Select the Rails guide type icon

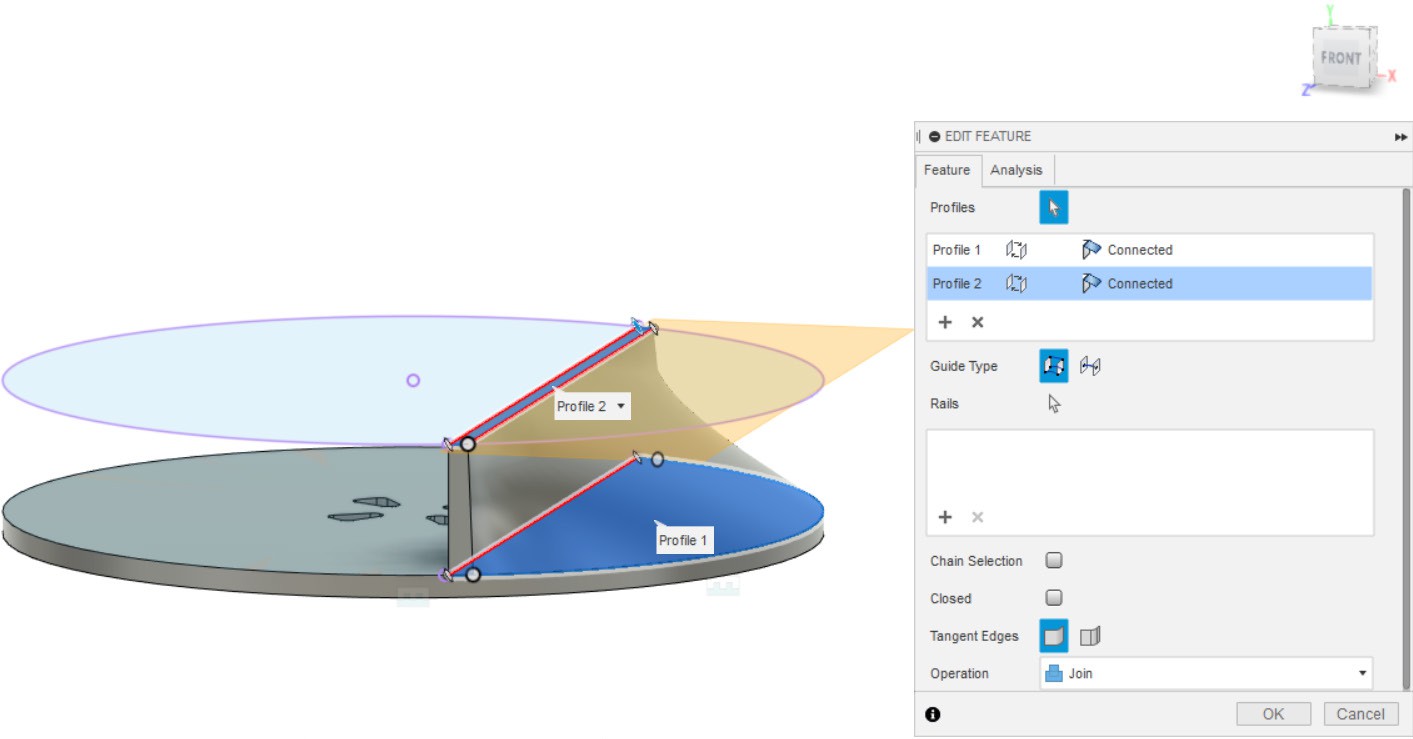(1053, 367)
